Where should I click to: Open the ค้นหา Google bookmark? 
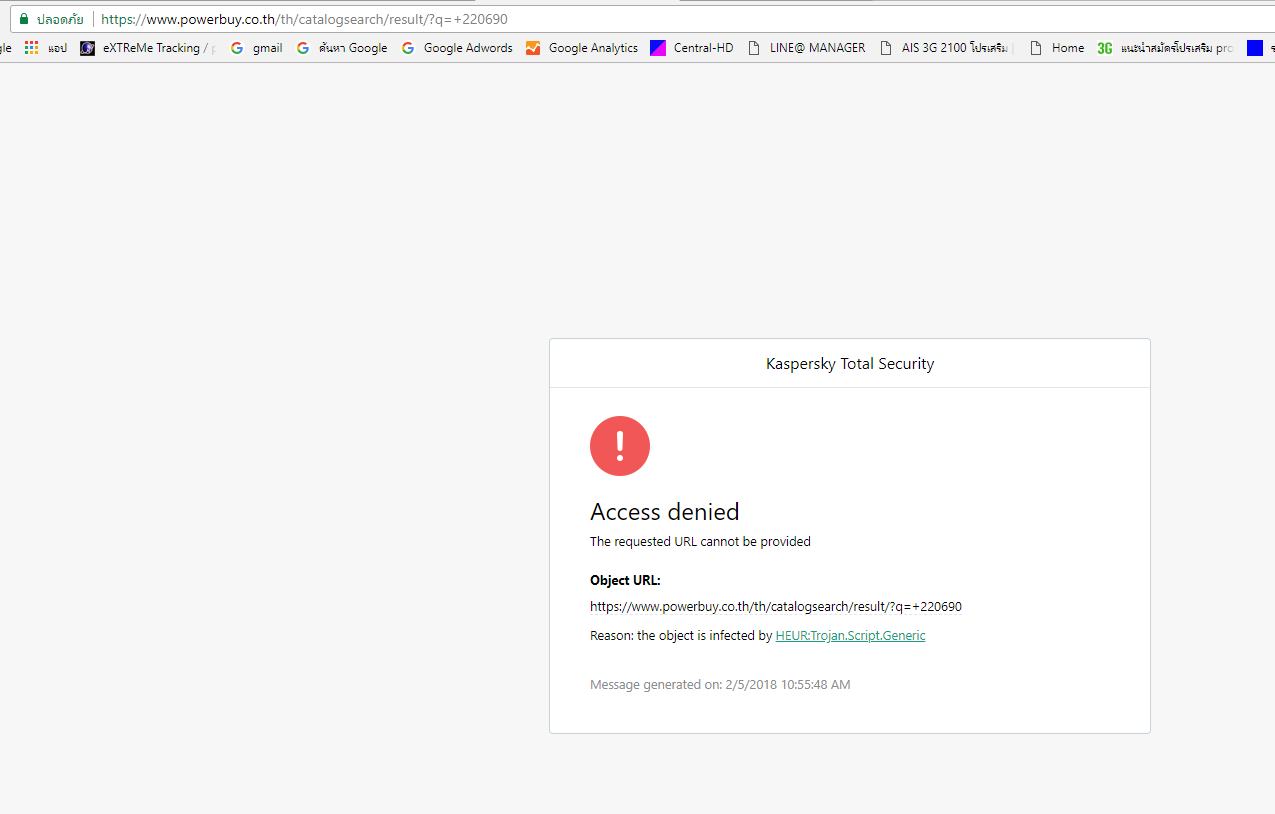point(342,48)
